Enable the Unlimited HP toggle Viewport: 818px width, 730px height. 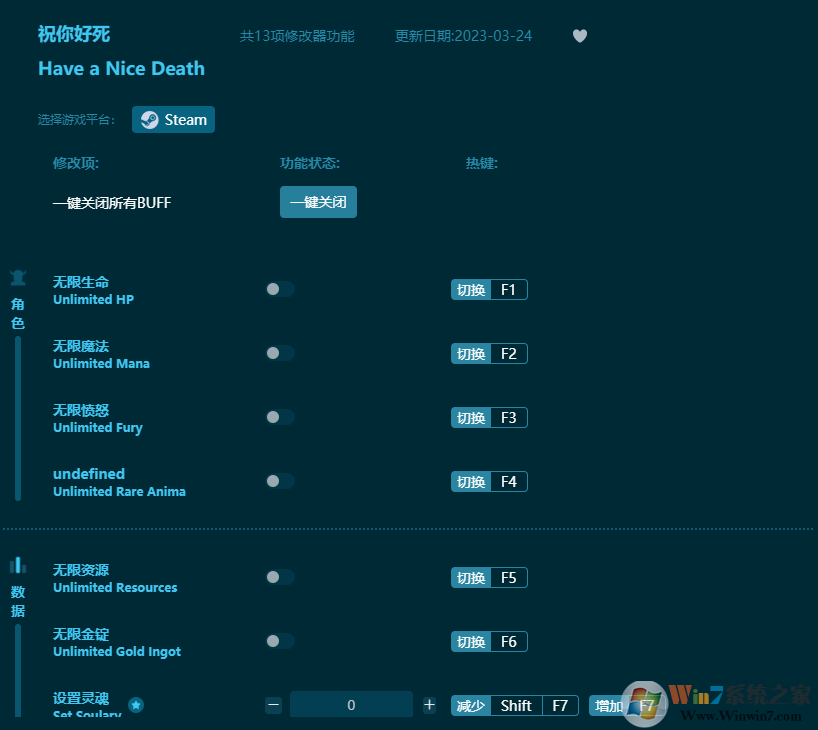pos(280,289)
